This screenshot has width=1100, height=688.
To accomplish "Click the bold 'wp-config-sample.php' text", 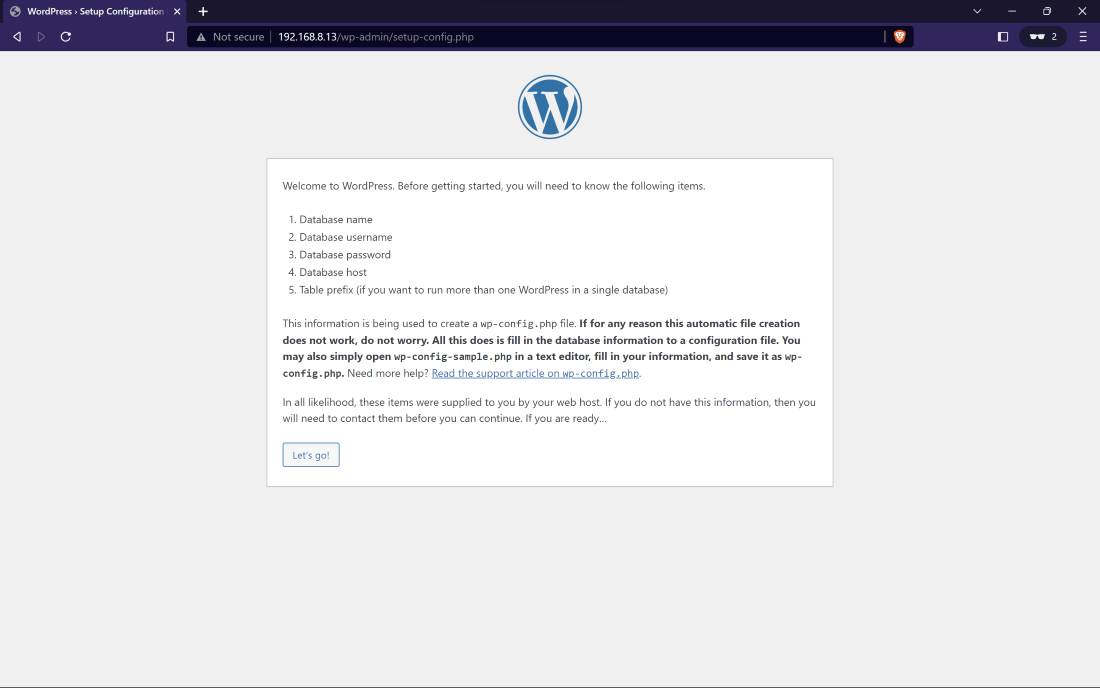I will 452,357.
